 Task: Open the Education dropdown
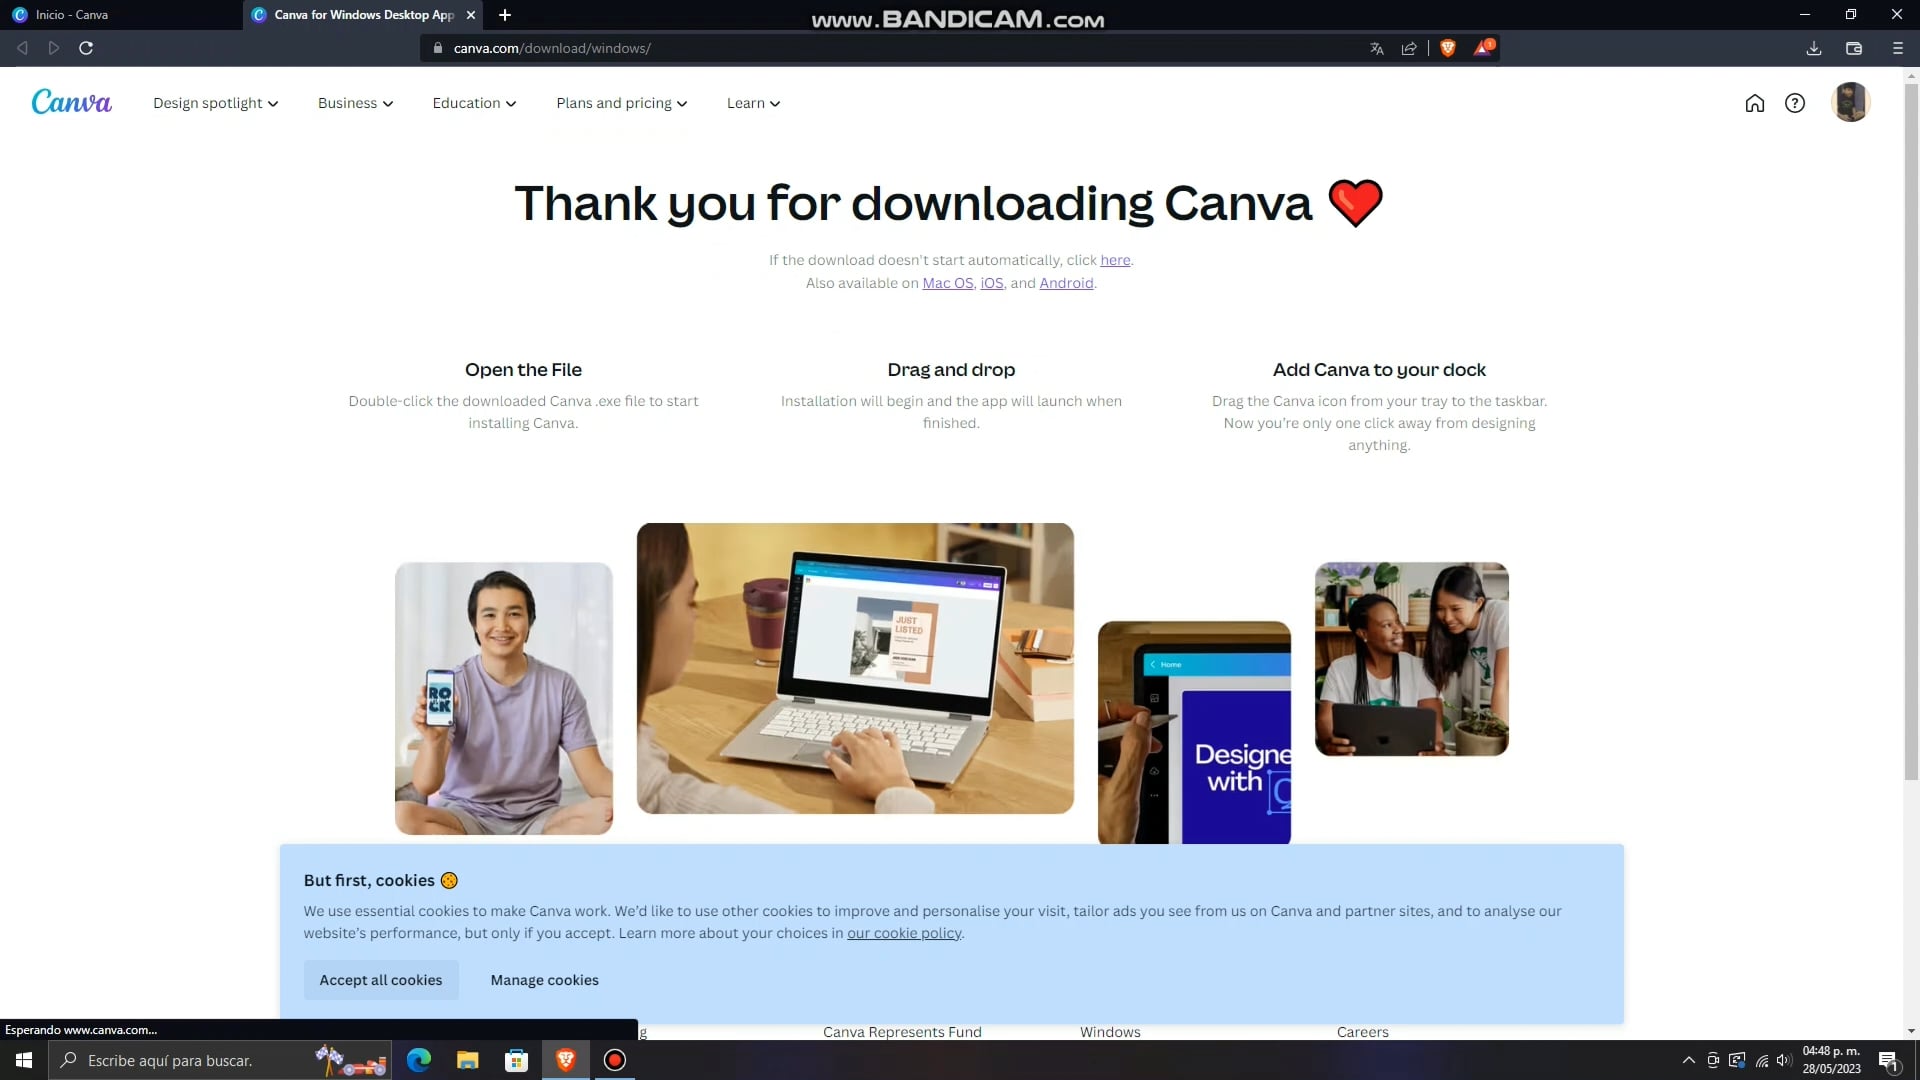point(473,103)
